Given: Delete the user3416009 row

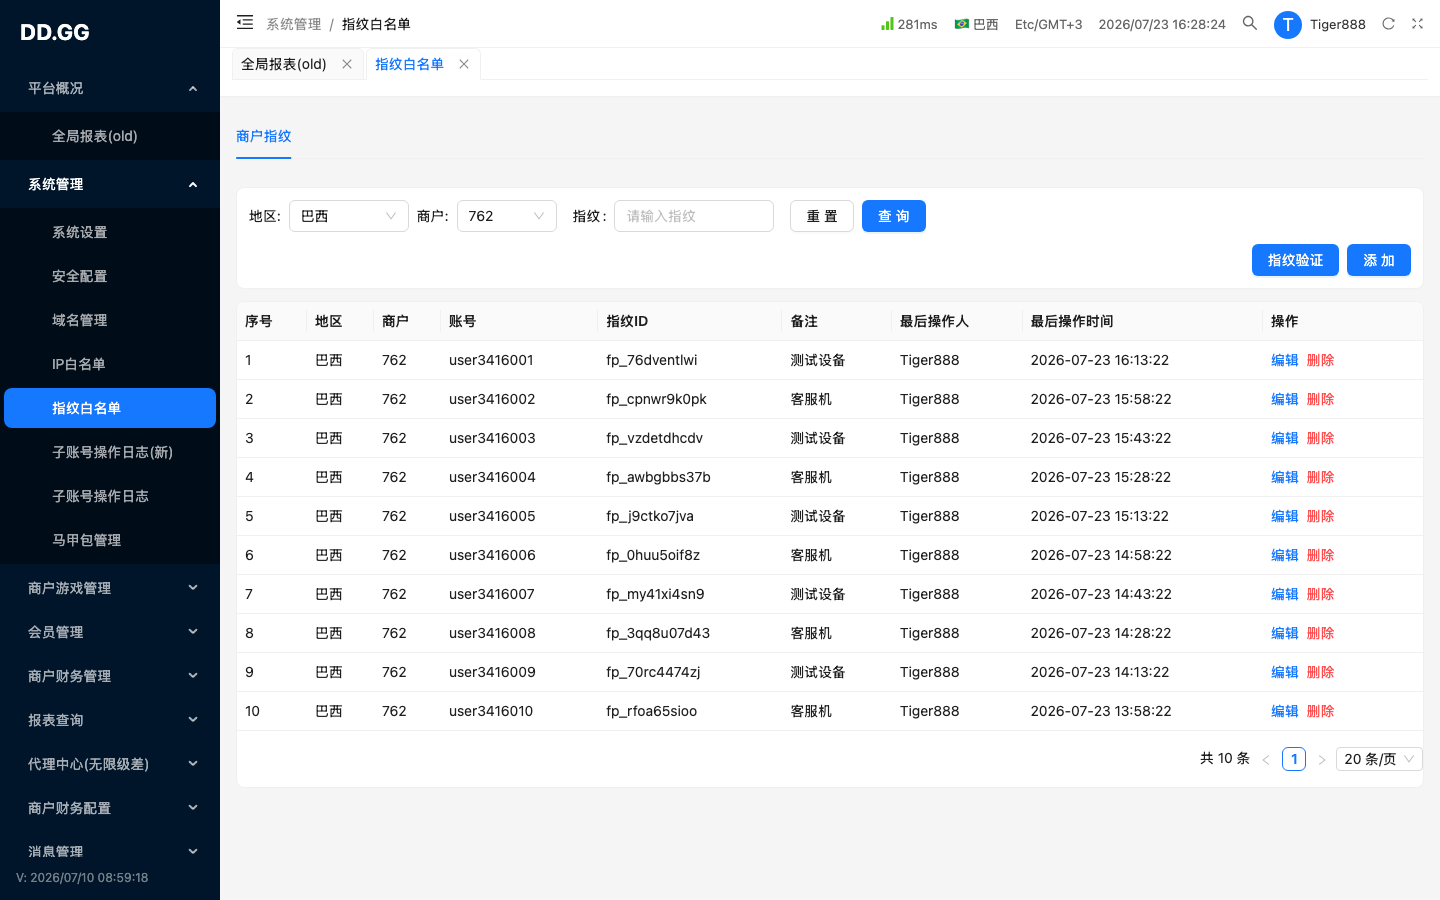Looking at the screenshot, I should [1321, 672].
